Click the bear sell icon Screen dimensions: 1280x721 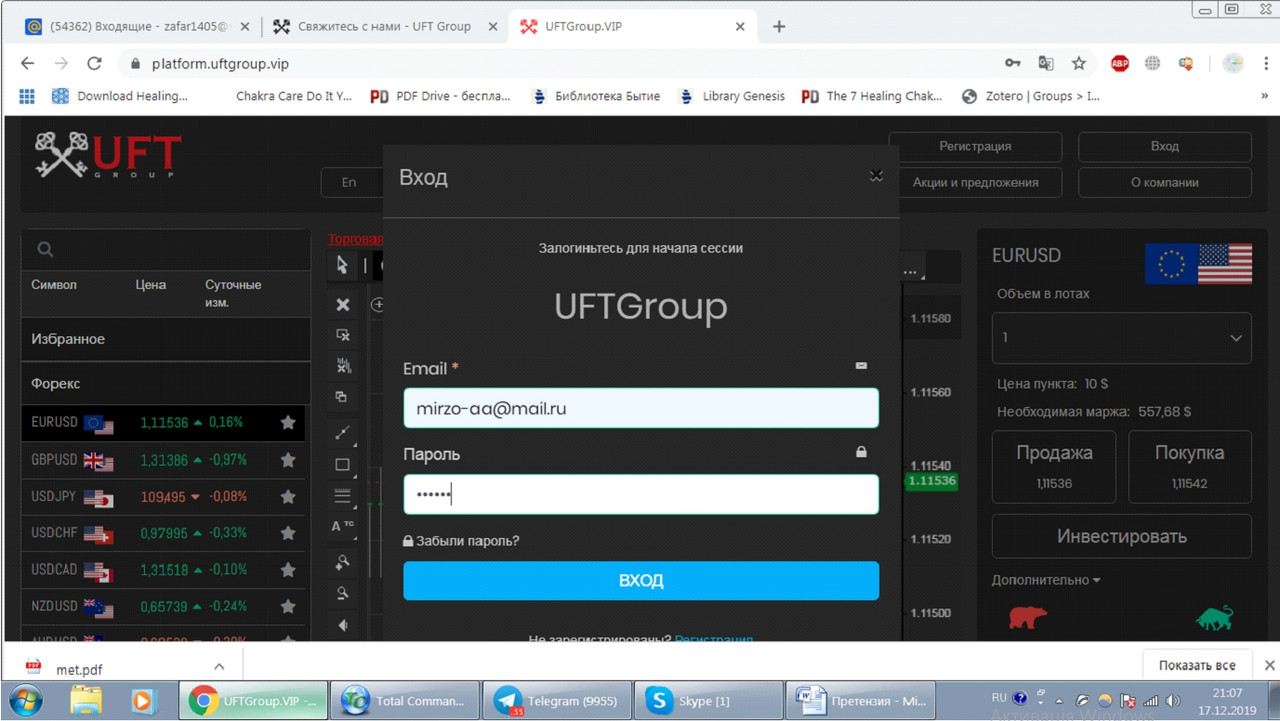[x=1027, y=617]
